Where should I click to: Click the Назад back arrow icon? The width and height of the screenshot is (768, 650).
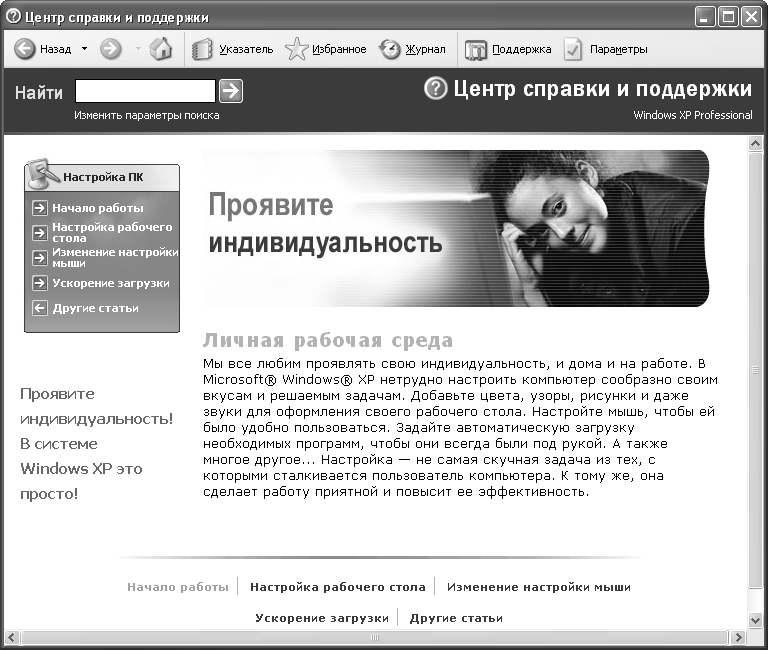click(25, 49)
